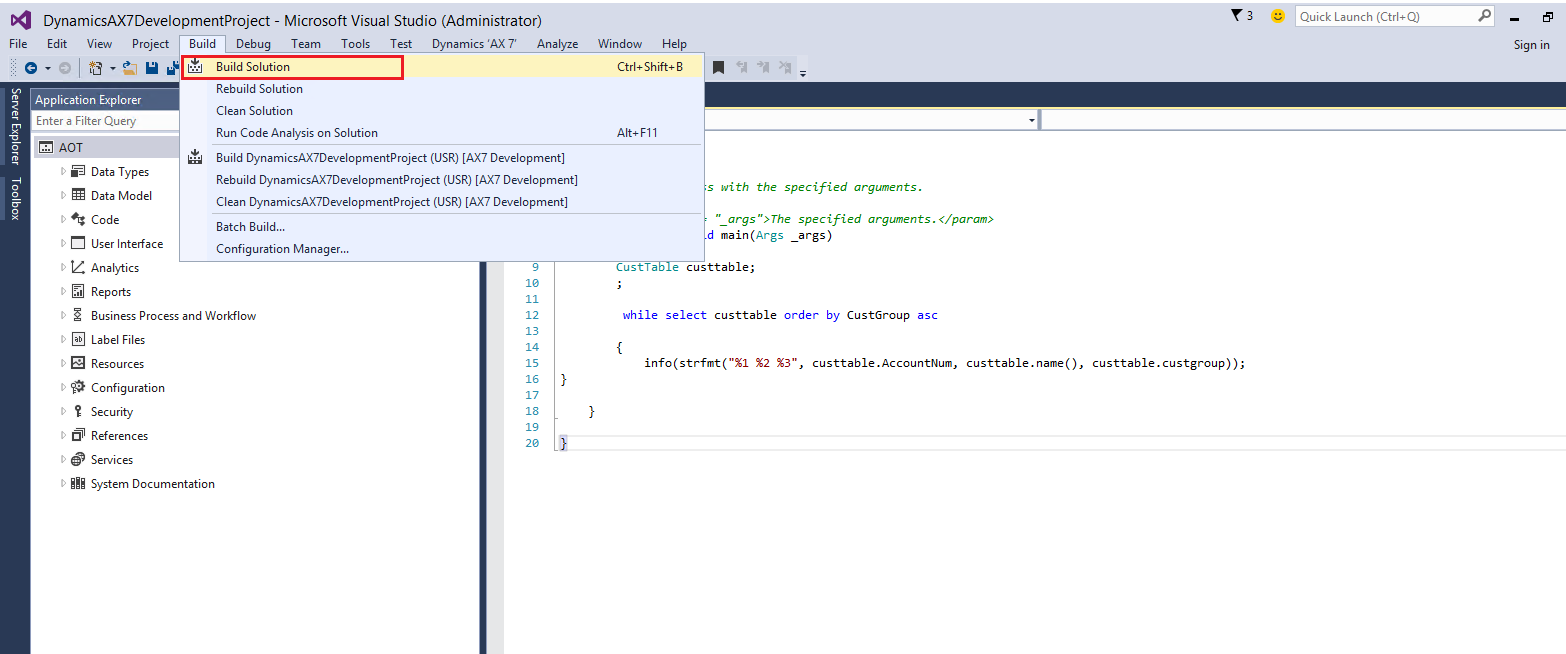Screen dimensions: 1566x654
Task: Click the New Project toolbar icon
Action: tap(96, 68)
